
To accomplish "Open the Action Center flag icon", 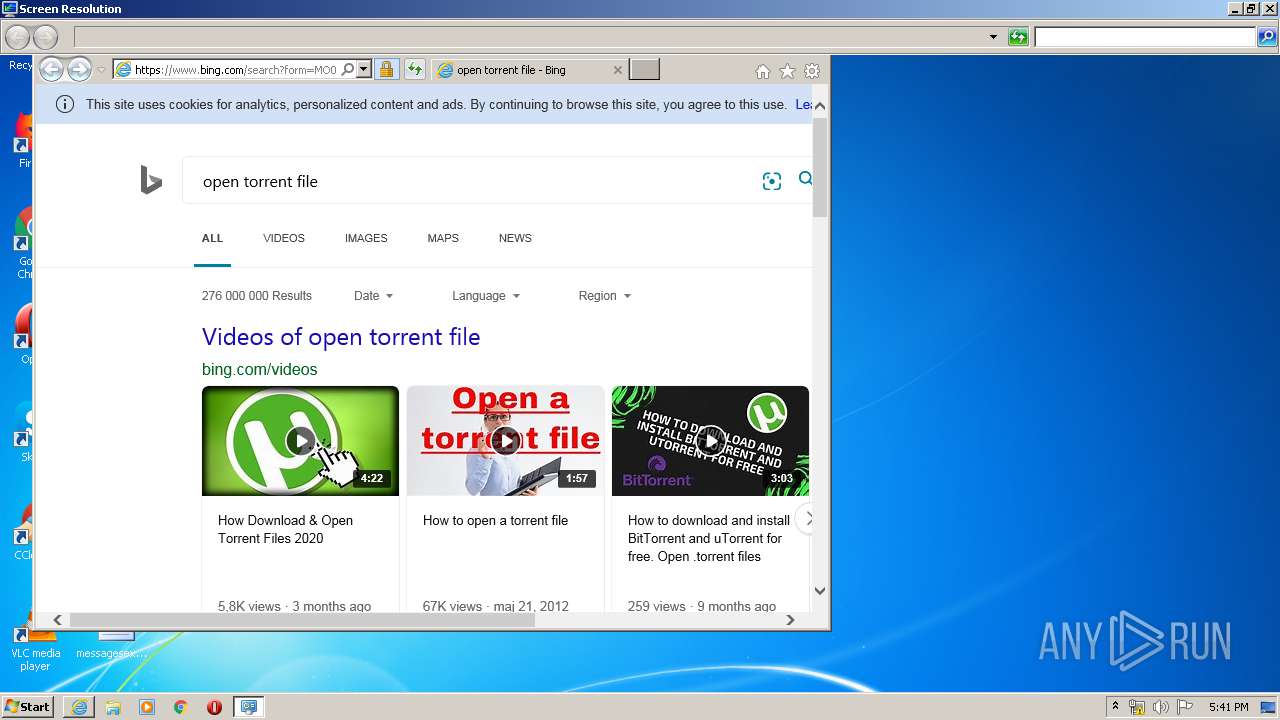I will coord(1185,707).
